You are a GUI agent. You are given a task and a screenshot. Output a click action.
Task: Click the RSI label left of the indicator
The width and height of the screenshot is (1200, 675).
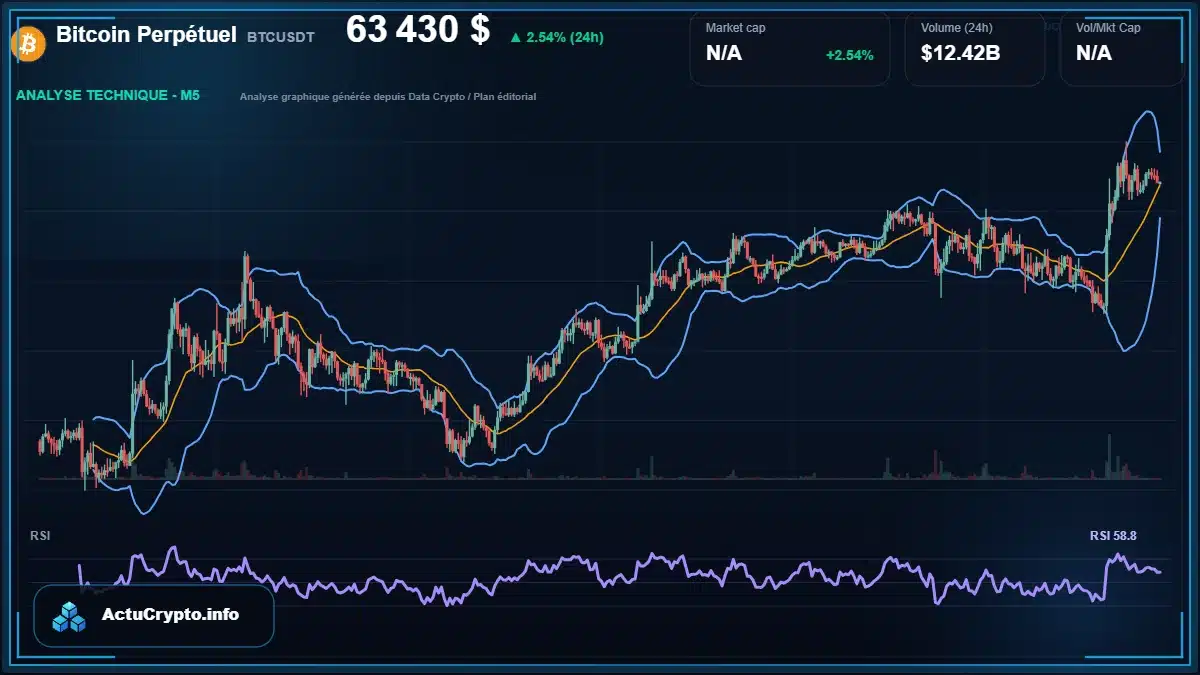[40, 536]
